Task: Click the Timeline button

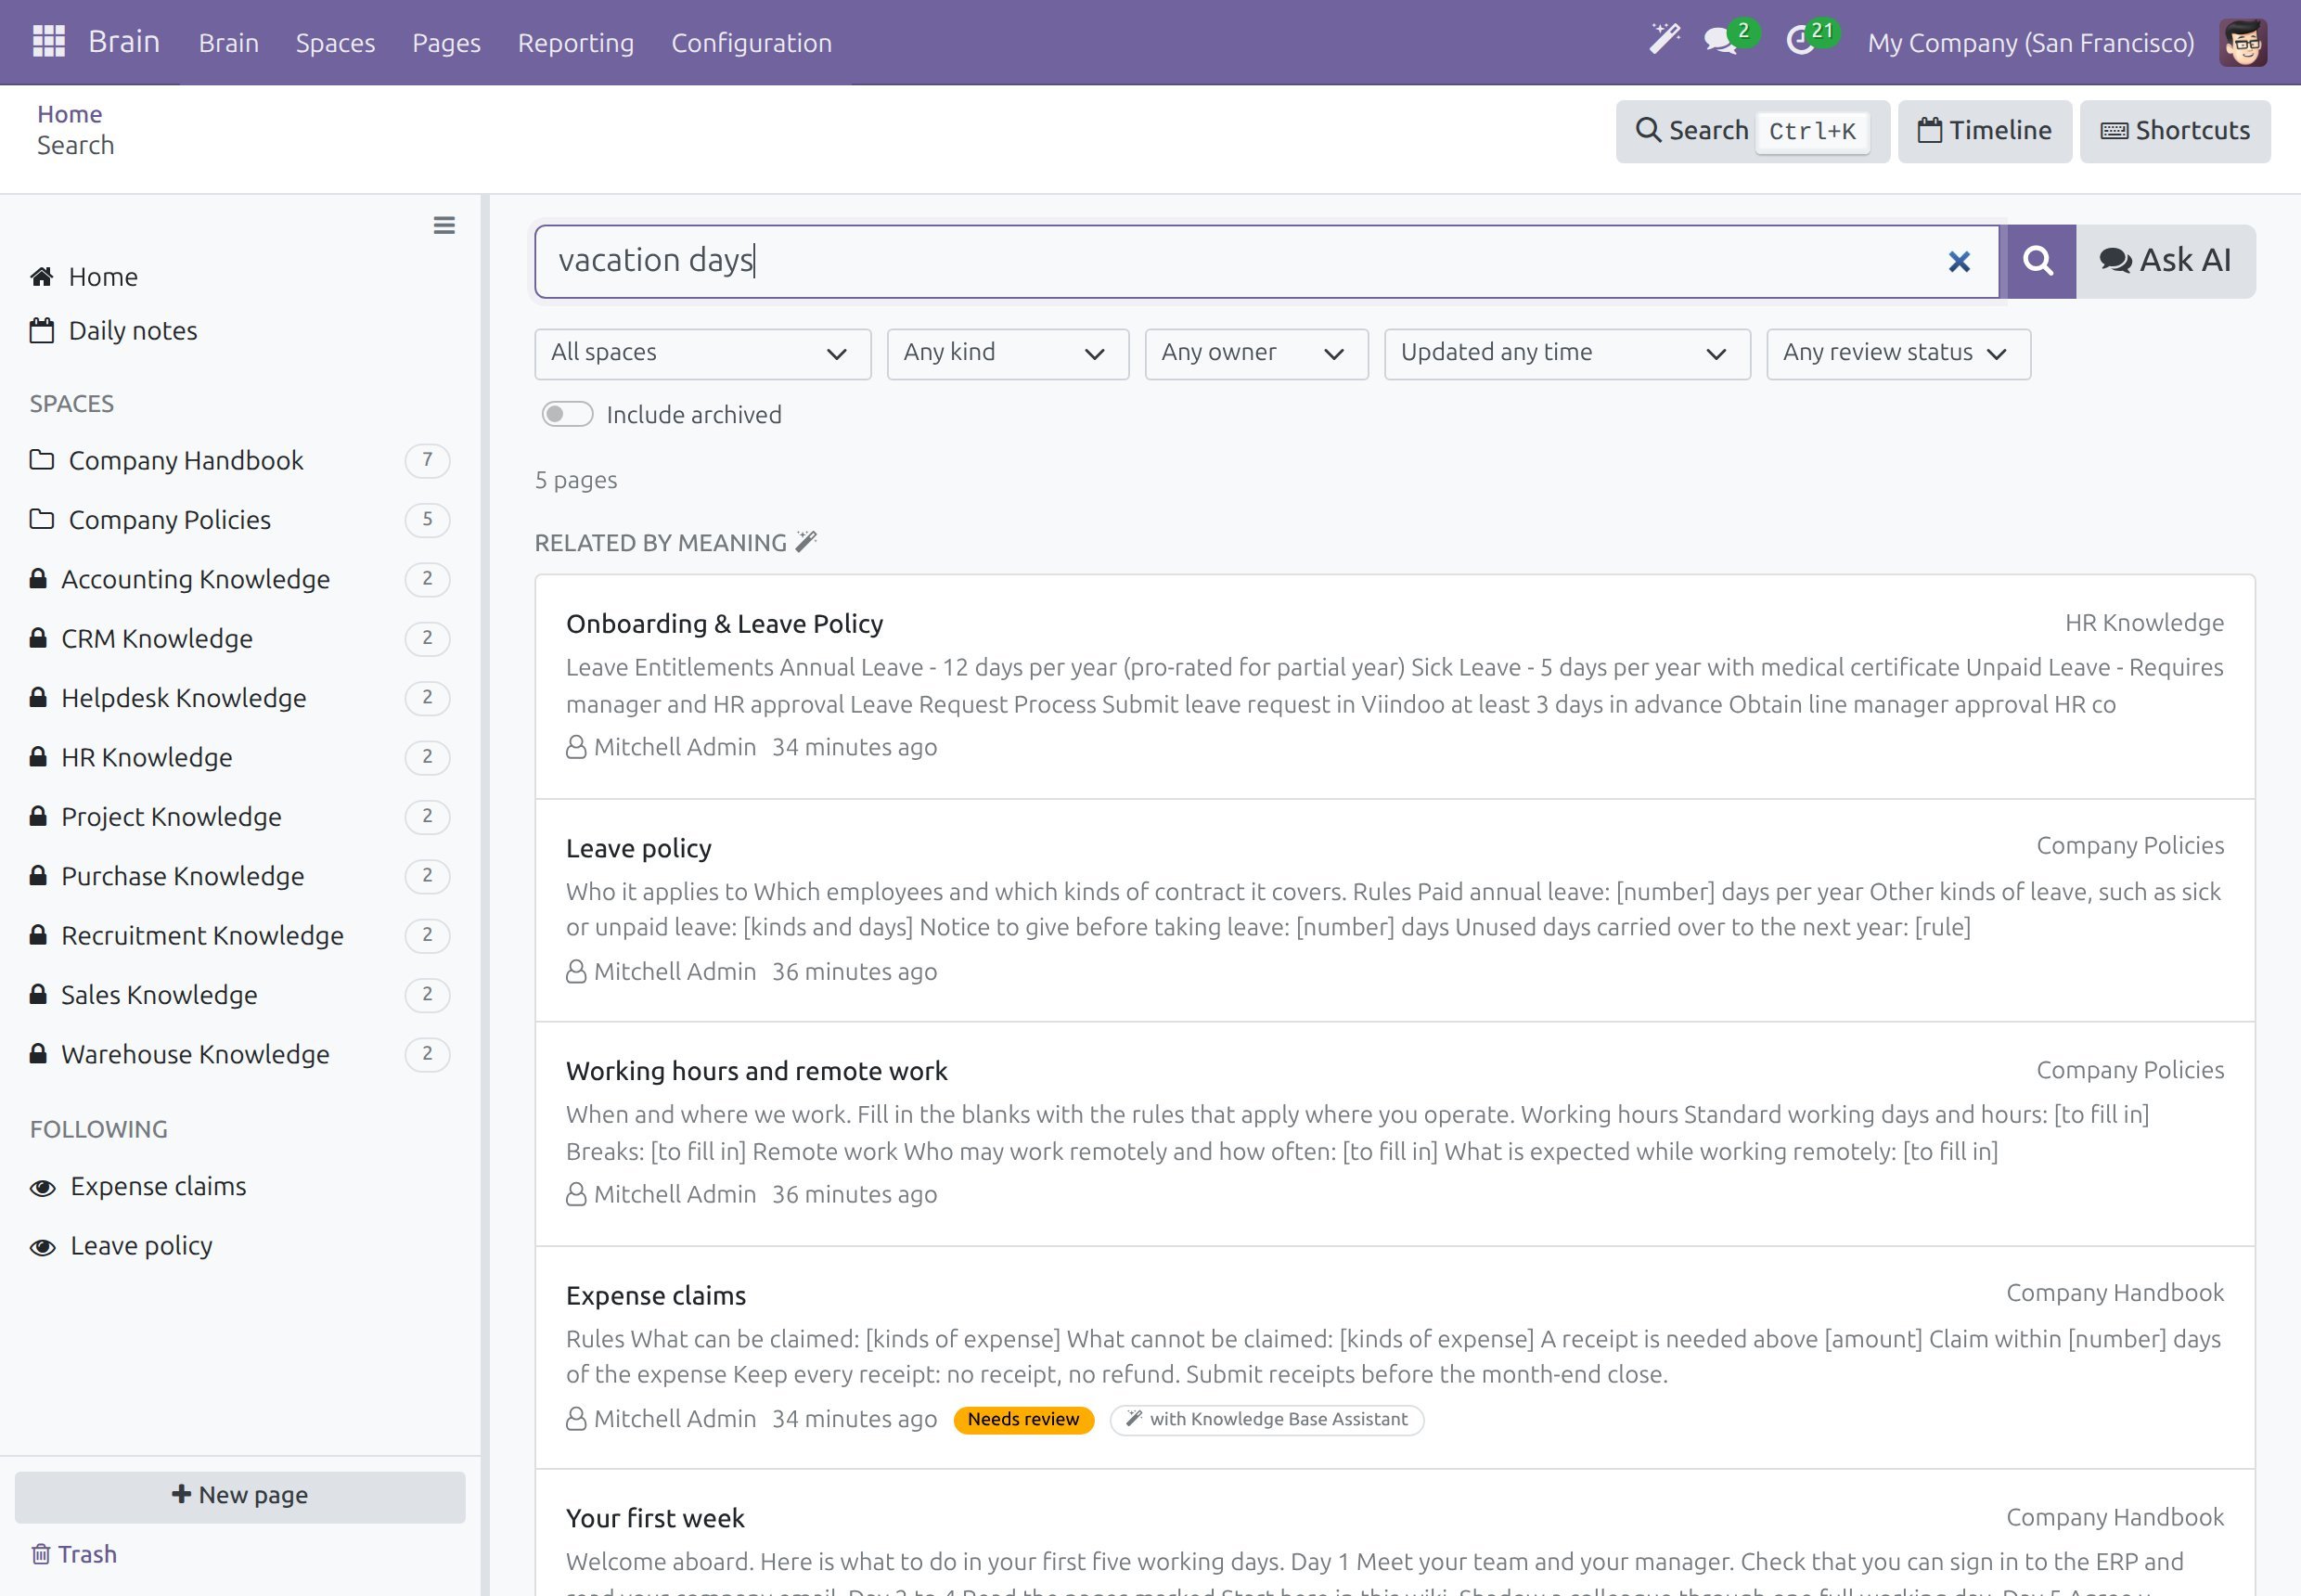Action: point(1984,131)
